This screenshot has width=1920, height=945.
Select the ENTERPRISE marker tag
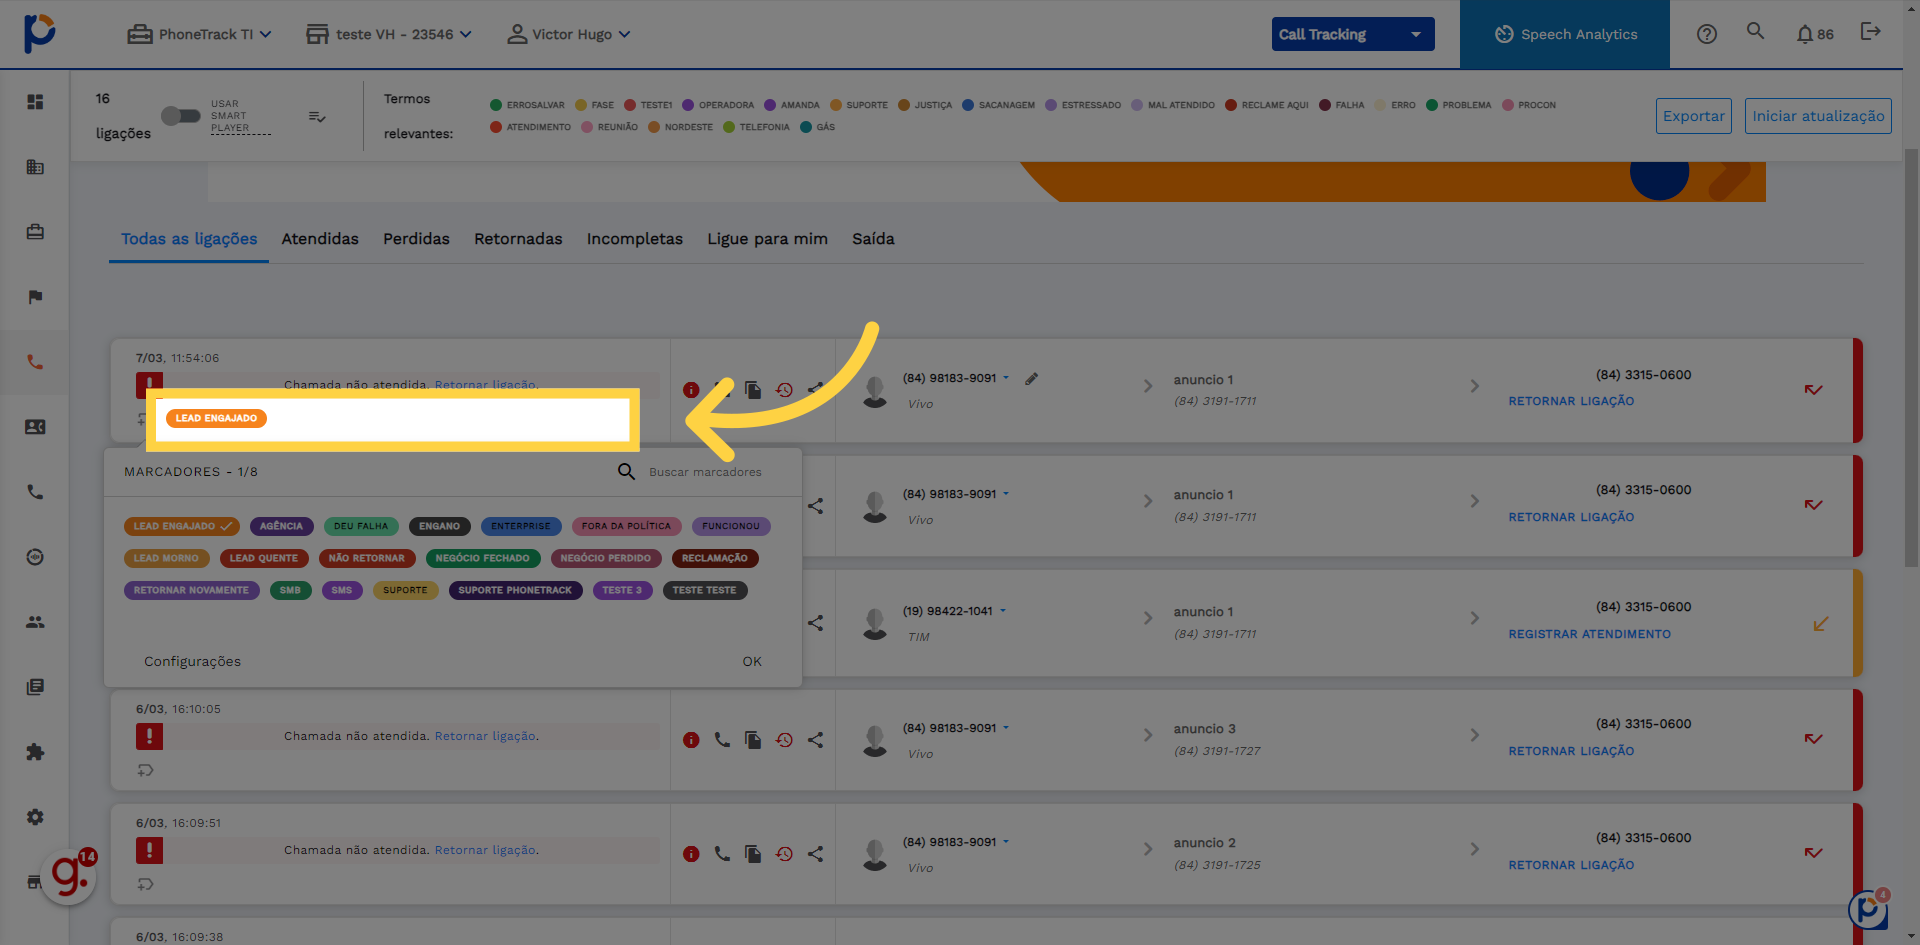click(x=521, y=526)
